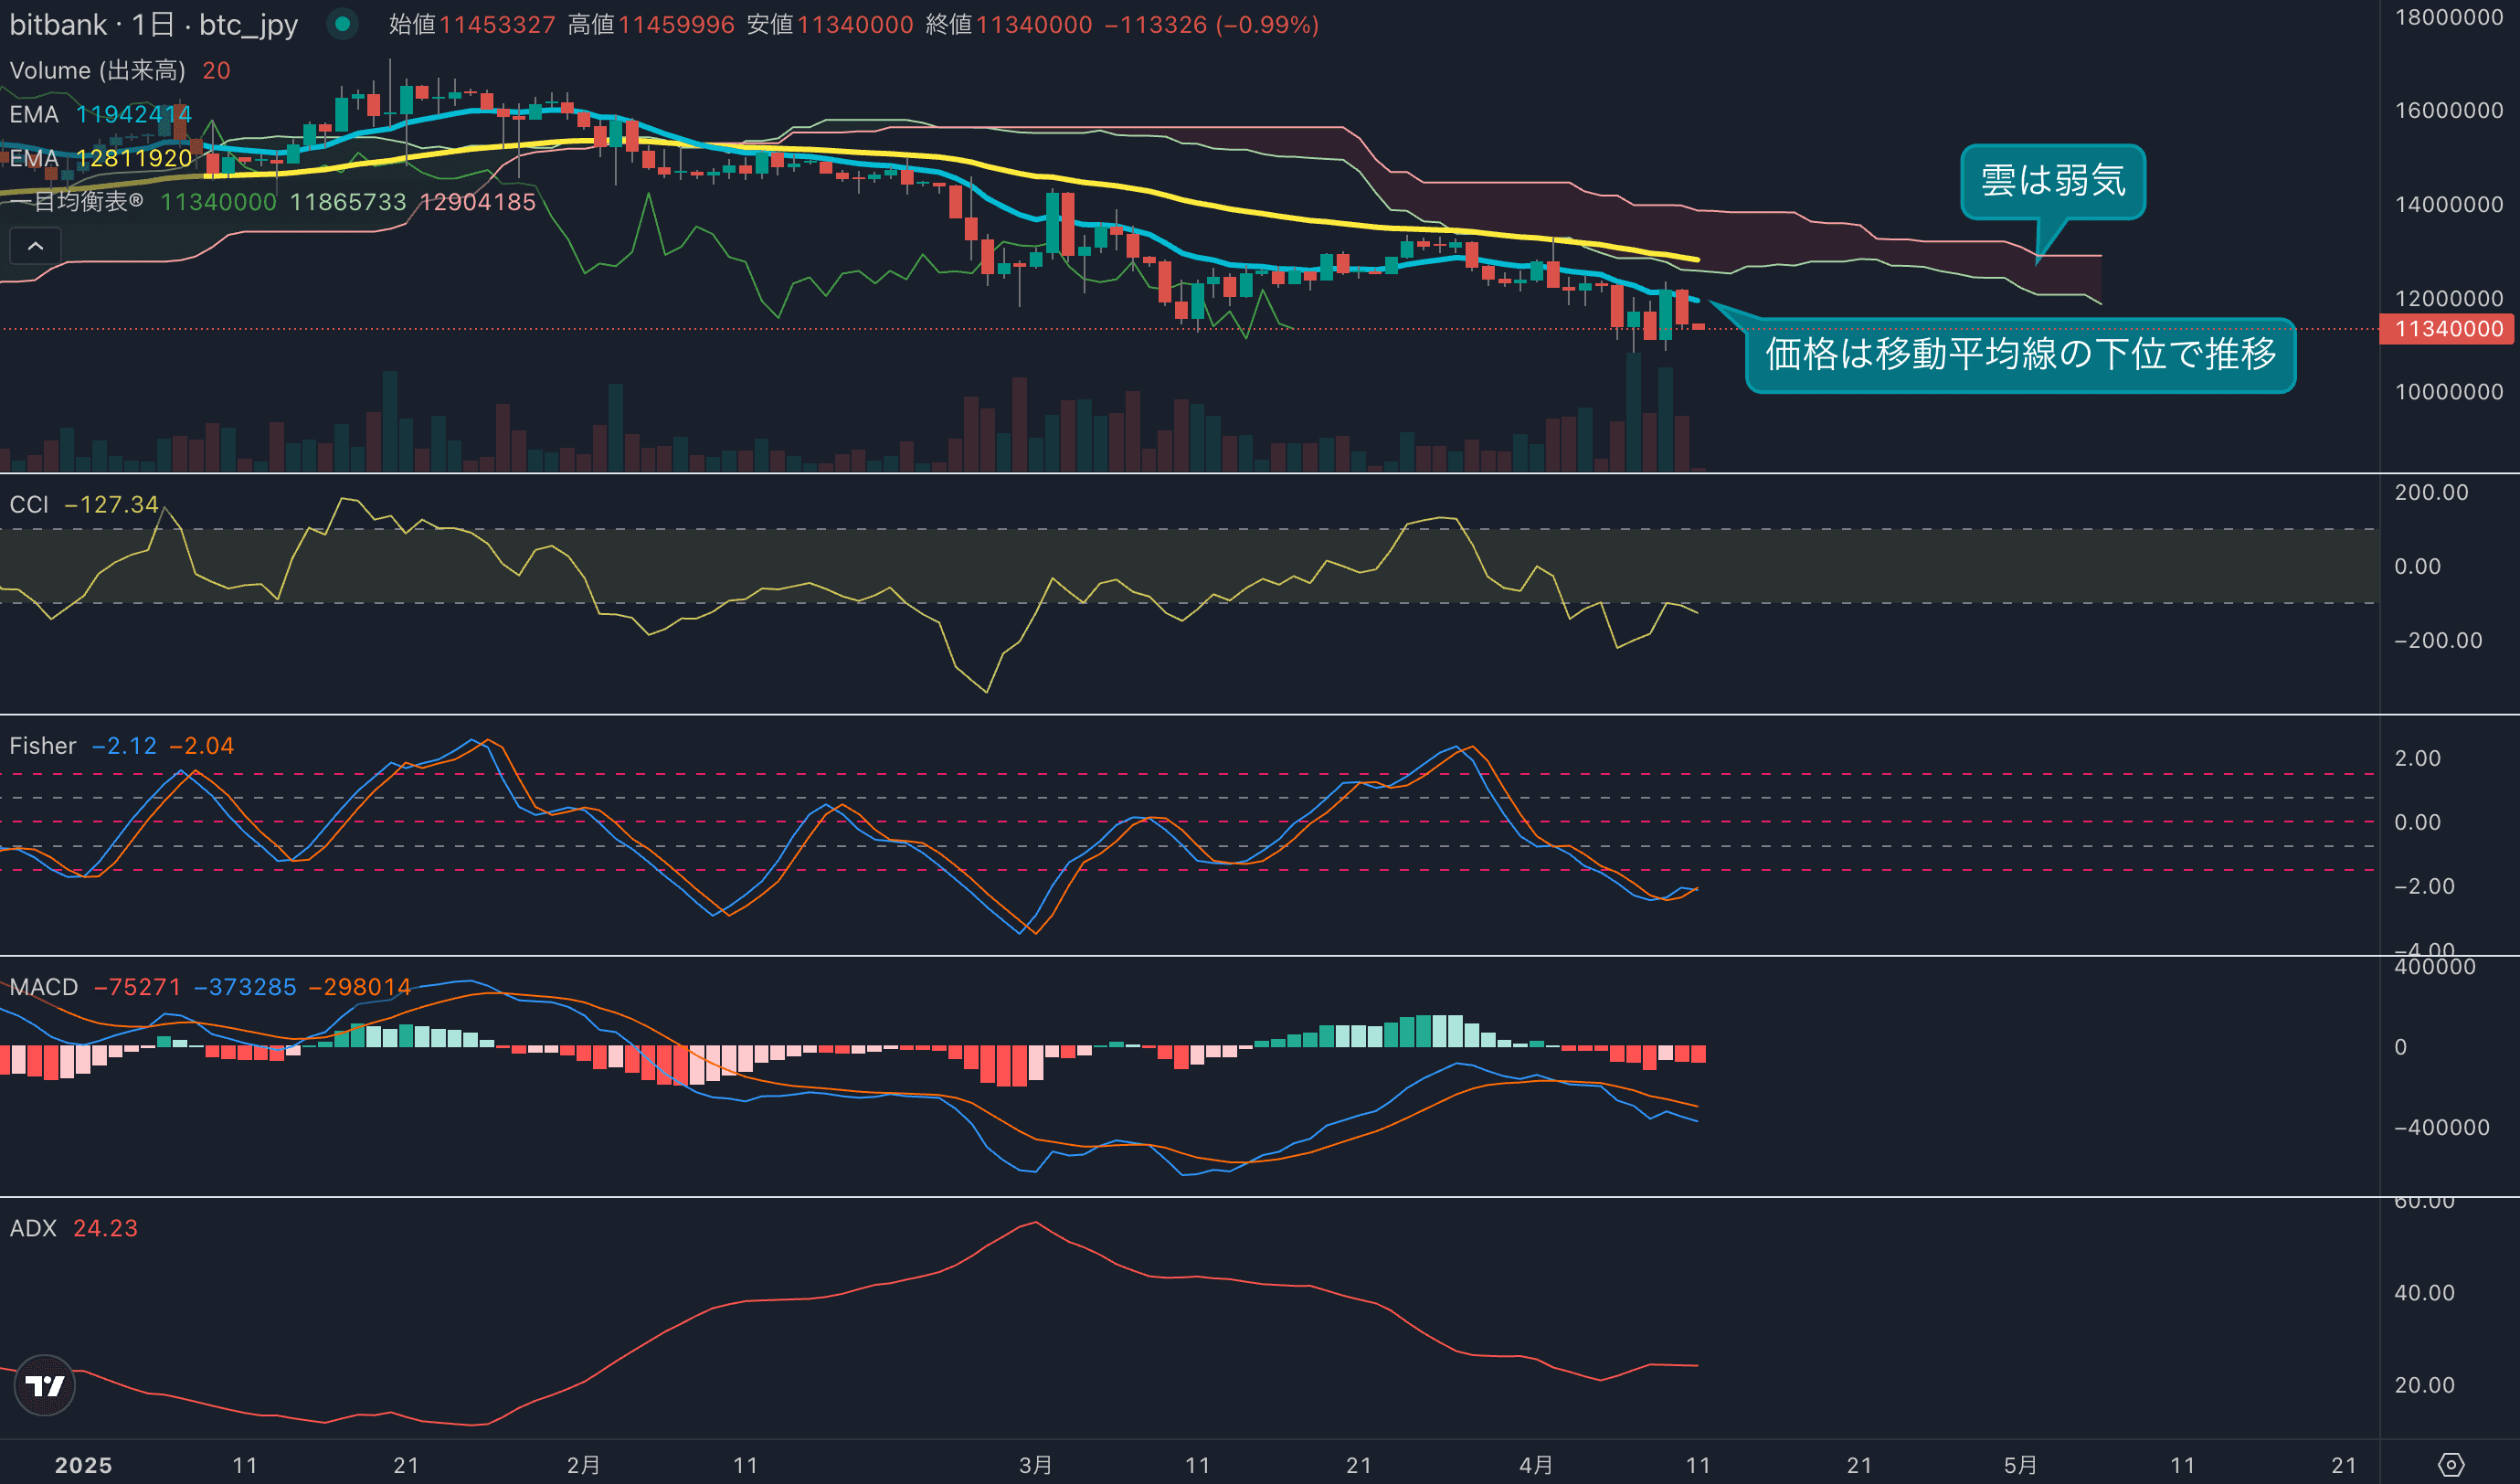The image size is (2520, 1484).
Task: Select the Fisher indicator label
Action: (42, 746)
